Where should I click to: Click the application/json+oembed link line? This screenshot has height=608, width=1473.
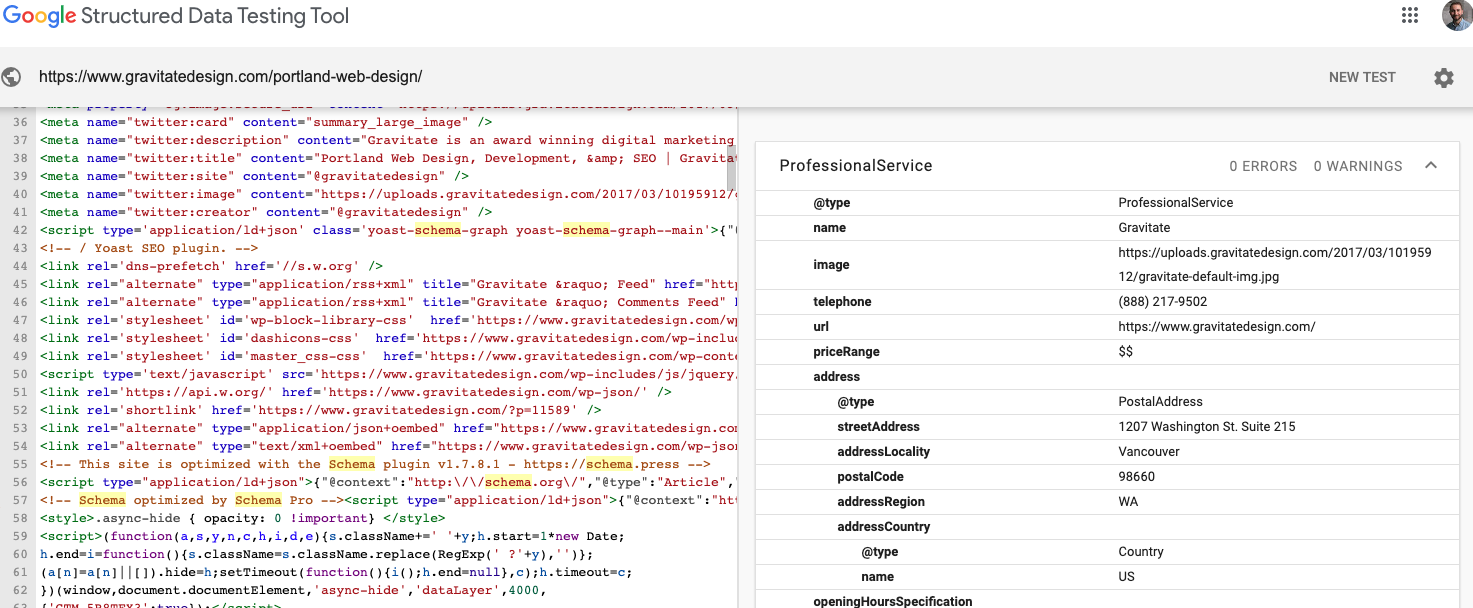pos(388,429)
